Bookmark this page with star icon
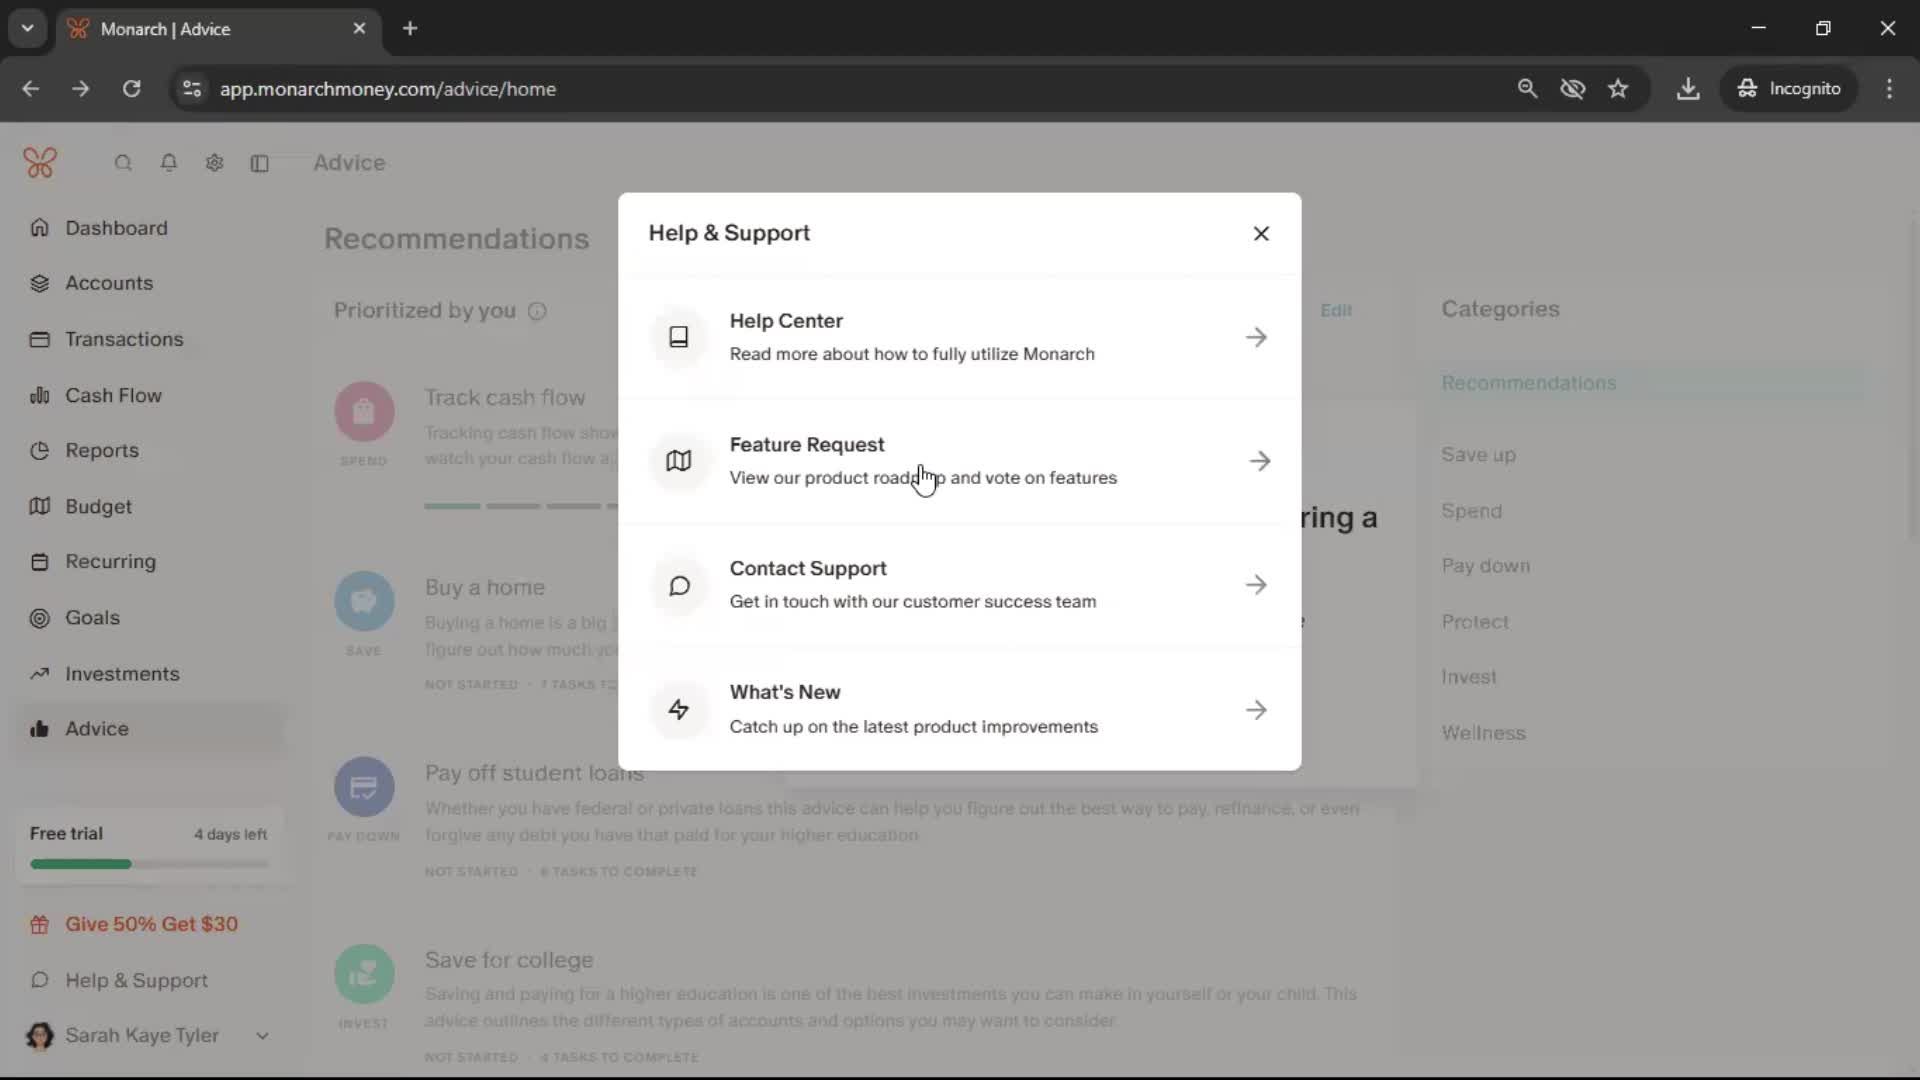1920x1080 pixels. (x=1618, y=89)
